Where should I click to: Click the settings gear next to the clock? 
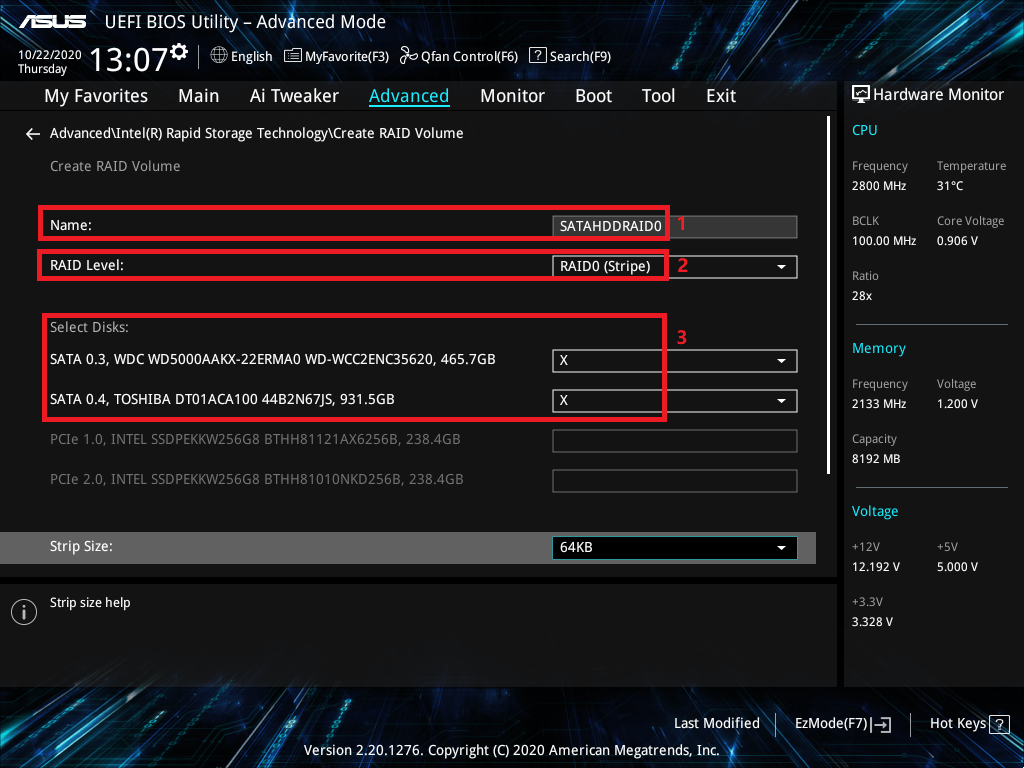click(179, 51)
